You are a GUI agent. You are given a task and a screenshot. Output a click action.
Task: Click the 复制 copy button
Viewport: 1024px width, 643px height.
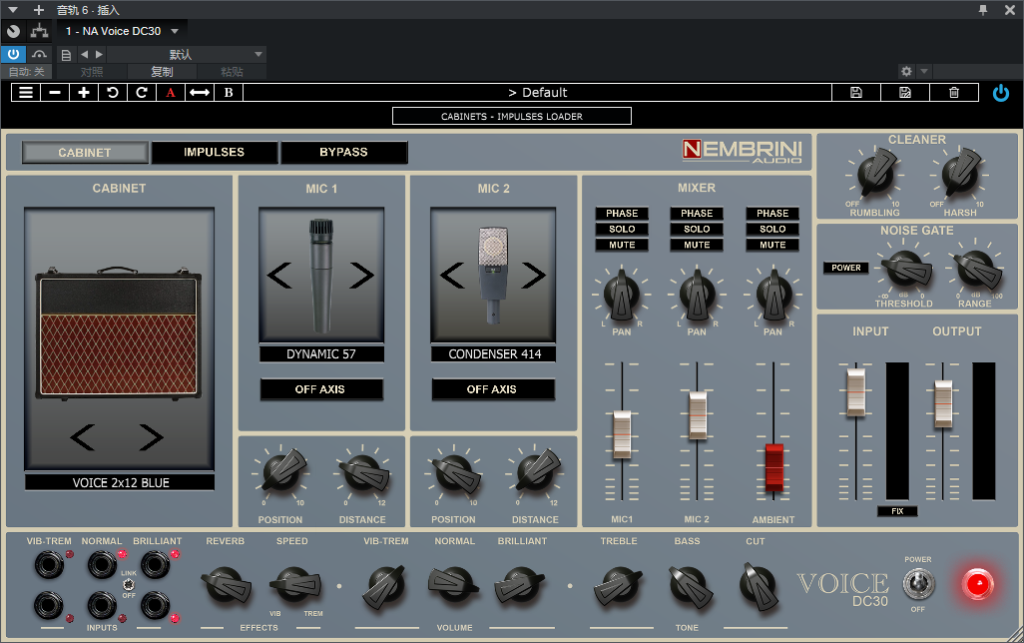(x=162, y=72)
